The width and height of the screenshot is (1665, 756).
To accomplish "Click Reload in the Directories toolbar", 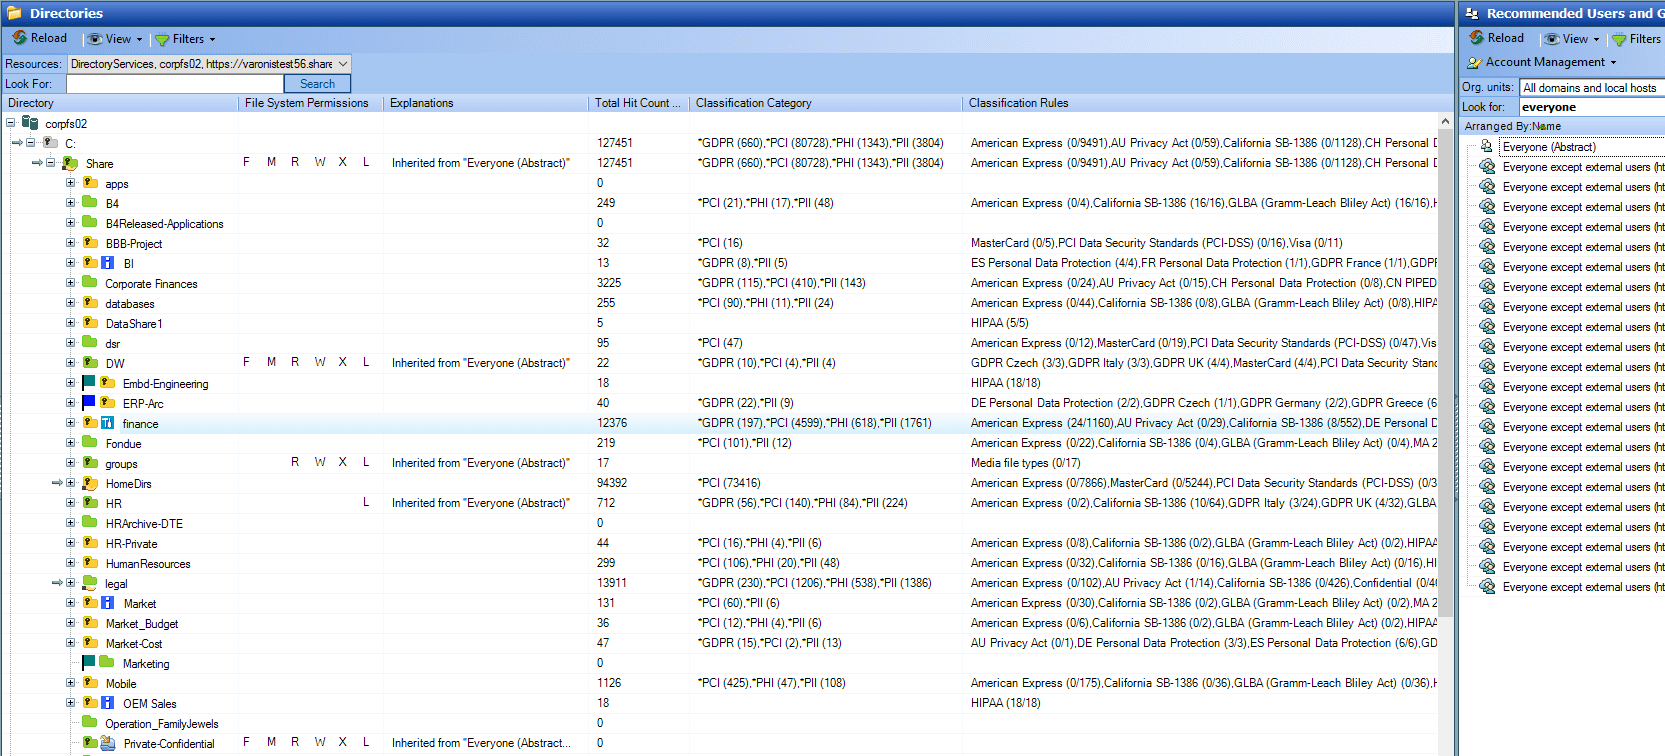I will coord(40,38).
